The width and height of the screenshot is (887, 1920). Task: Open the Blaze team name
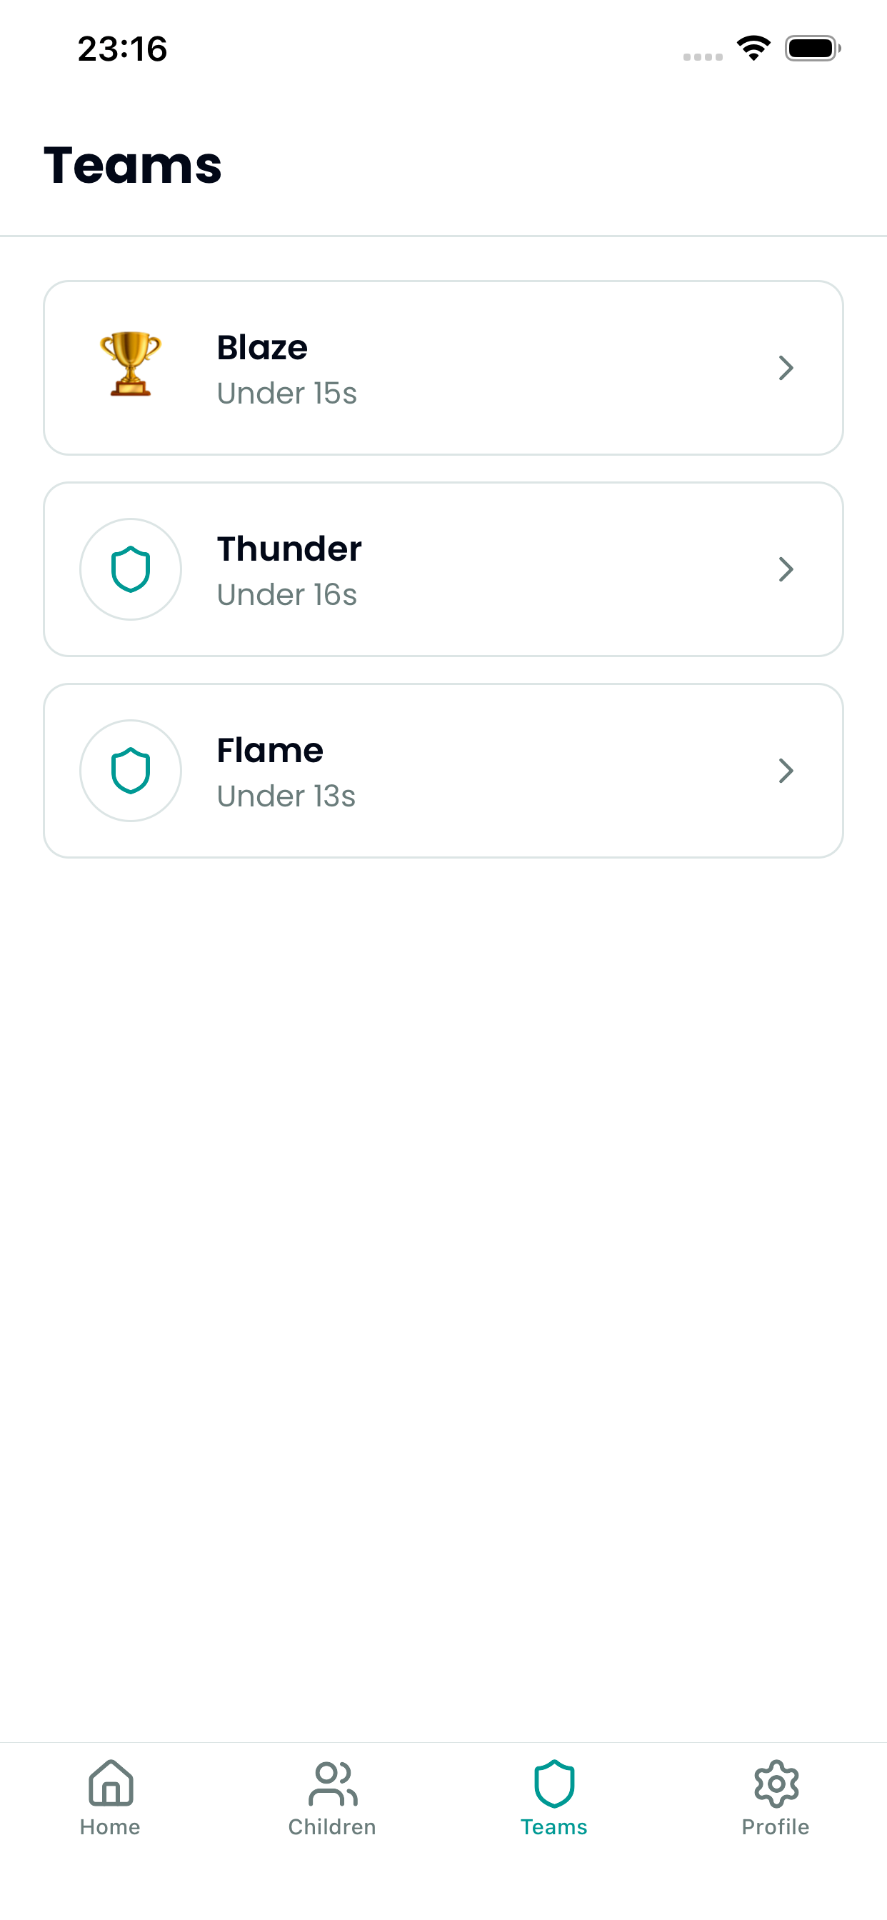262,348
